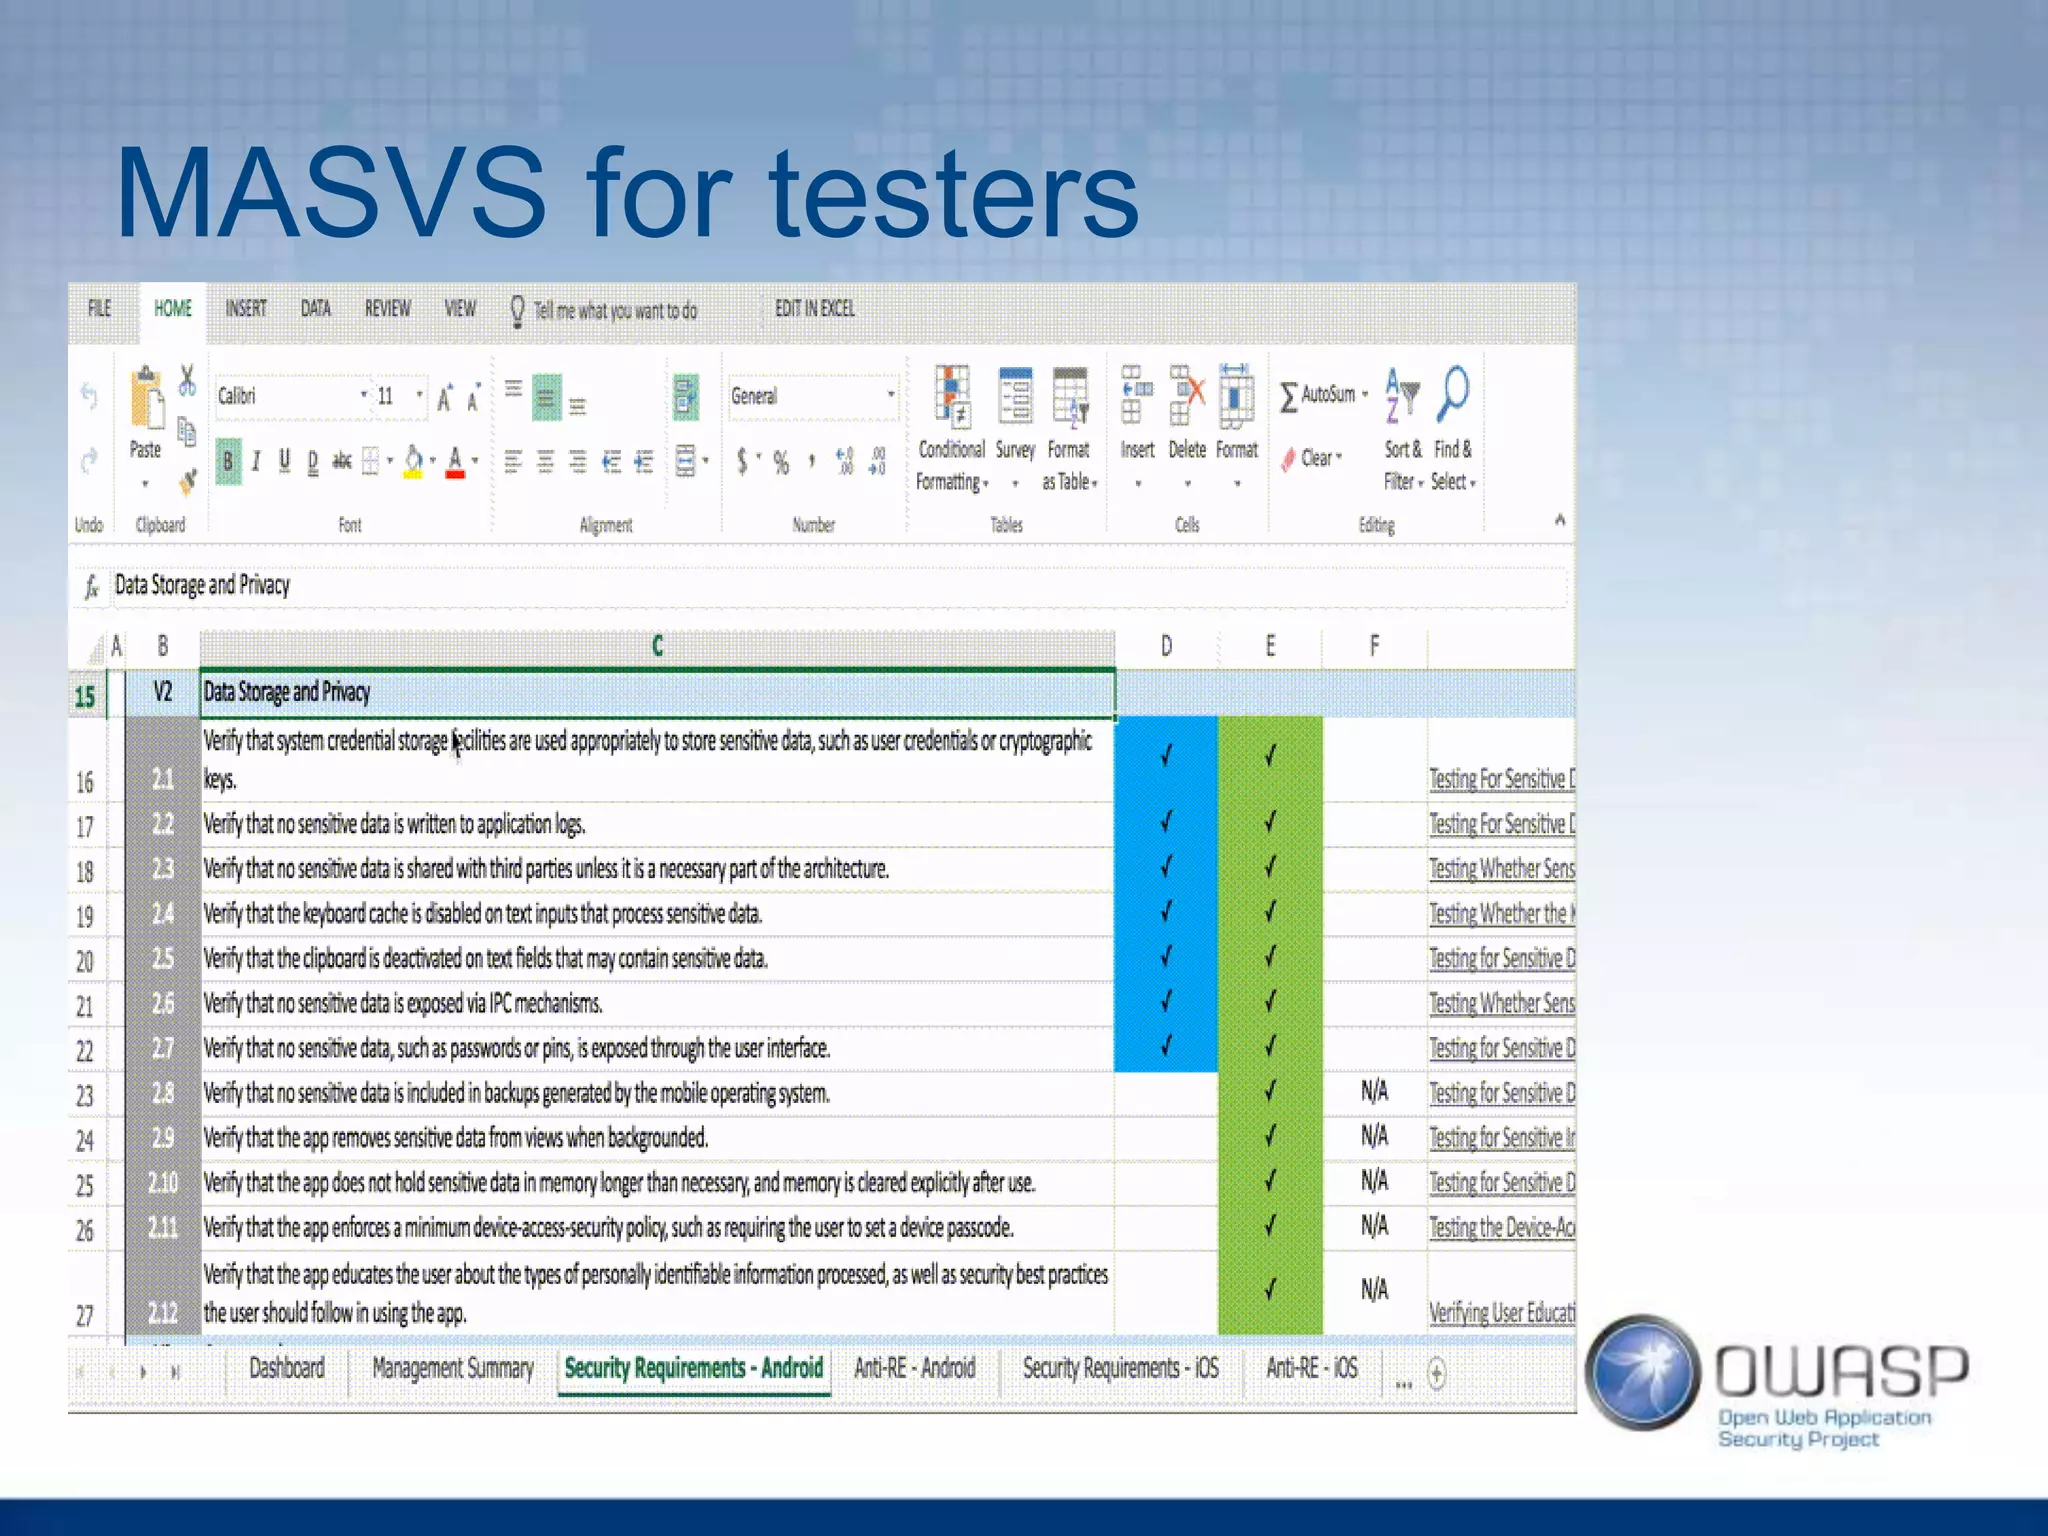Toggle the highlighted Middle Align button
Image resolution: width=2048 pixels, height=1536 pixels.
(546, 398)
